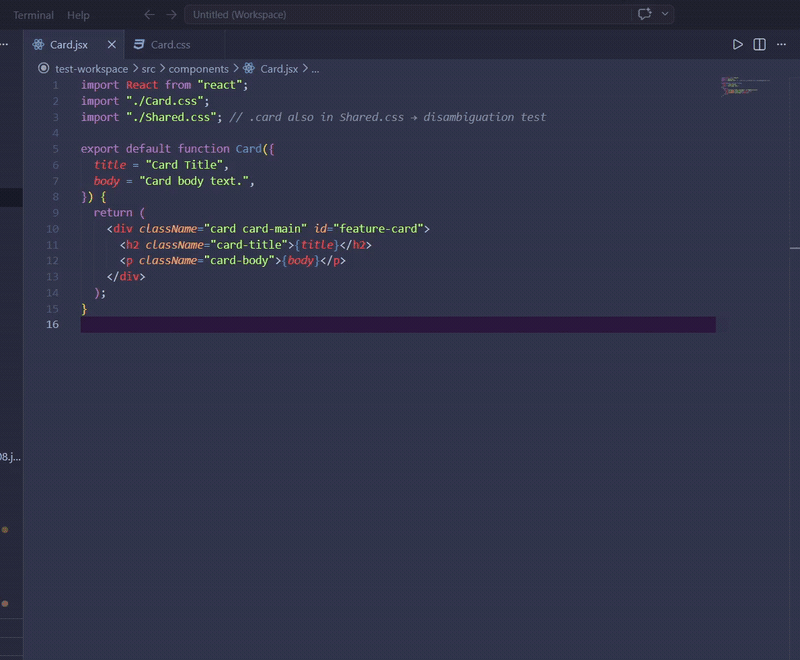800x660 pixels.
Task: Select test-workspace in the breadcrumb
Action: click(x=91, y=69)
